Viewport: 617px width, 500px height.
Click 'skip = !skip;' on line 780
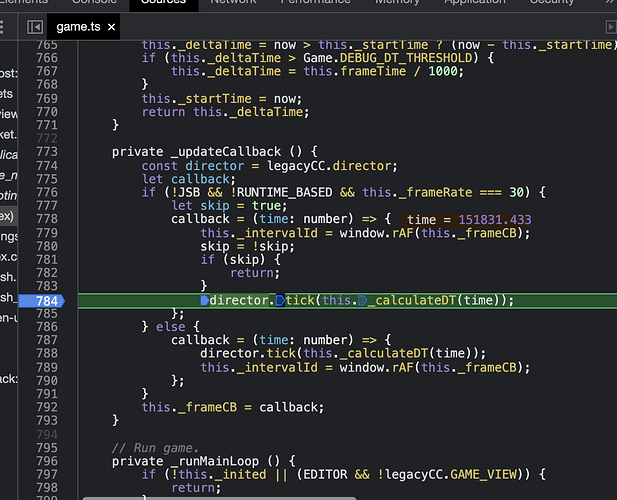(248, 246)
